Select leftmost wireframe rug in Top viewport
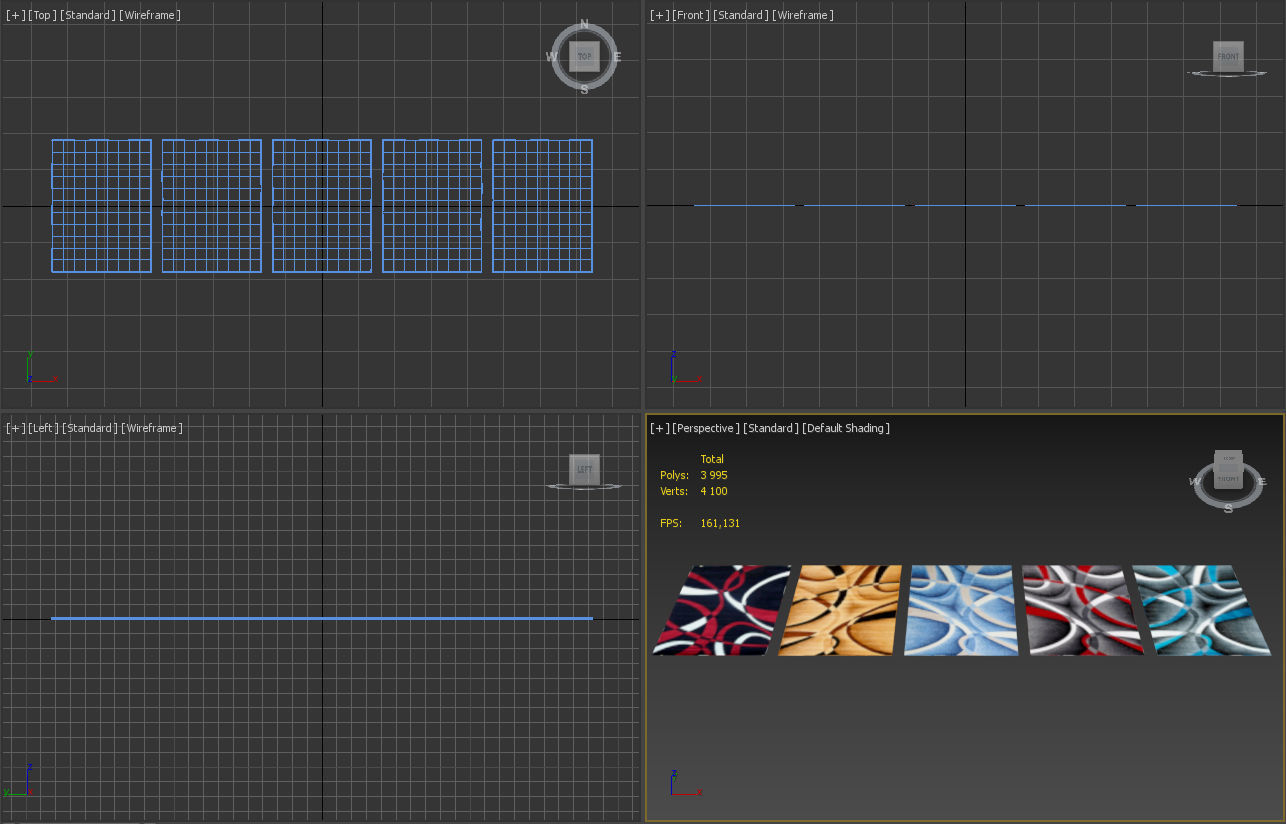The image size is (1286, 824). (x=101, y=205)
